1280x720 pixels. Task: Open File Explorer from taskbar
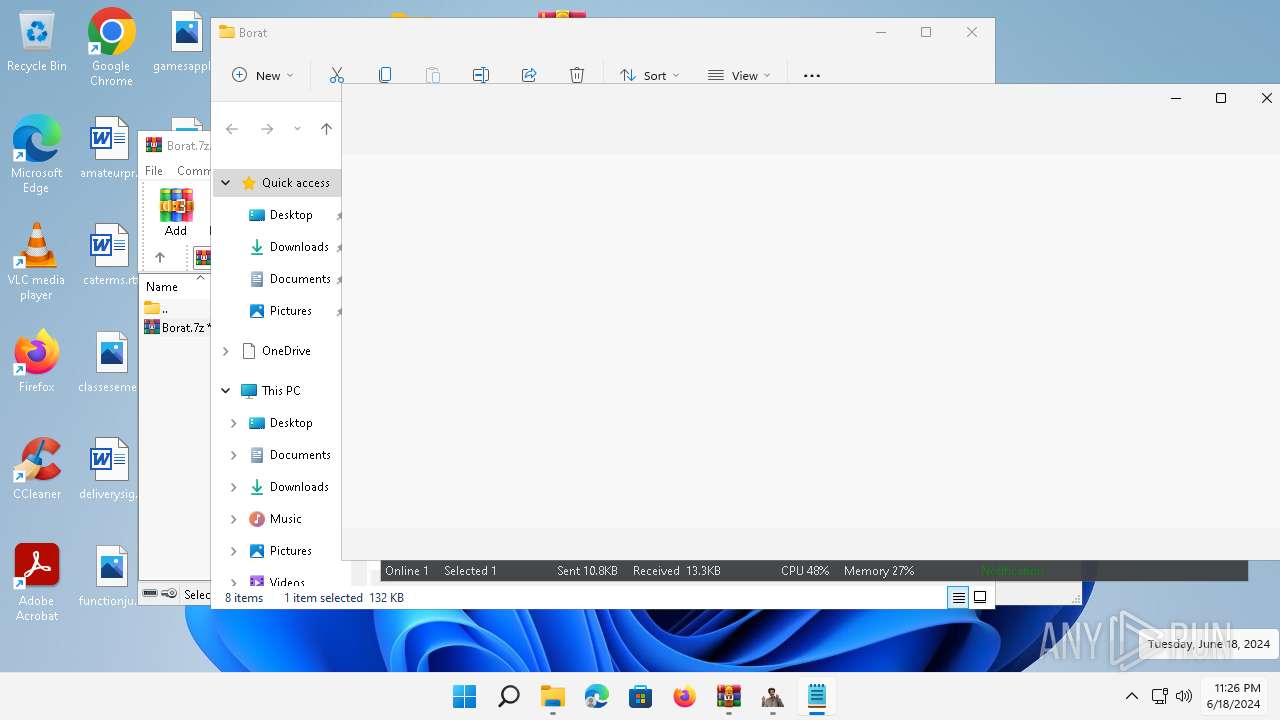553,696
